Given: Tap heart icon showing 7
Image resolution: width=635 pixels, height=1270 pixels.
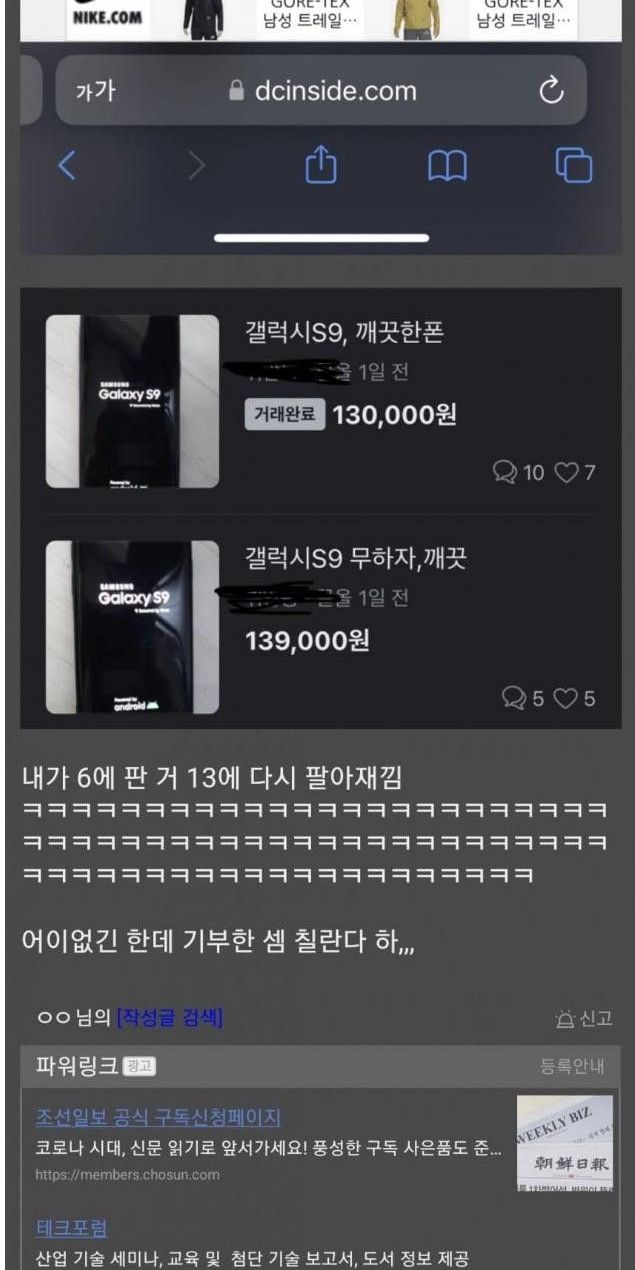Looking at the screenshot, I should 566,472.
